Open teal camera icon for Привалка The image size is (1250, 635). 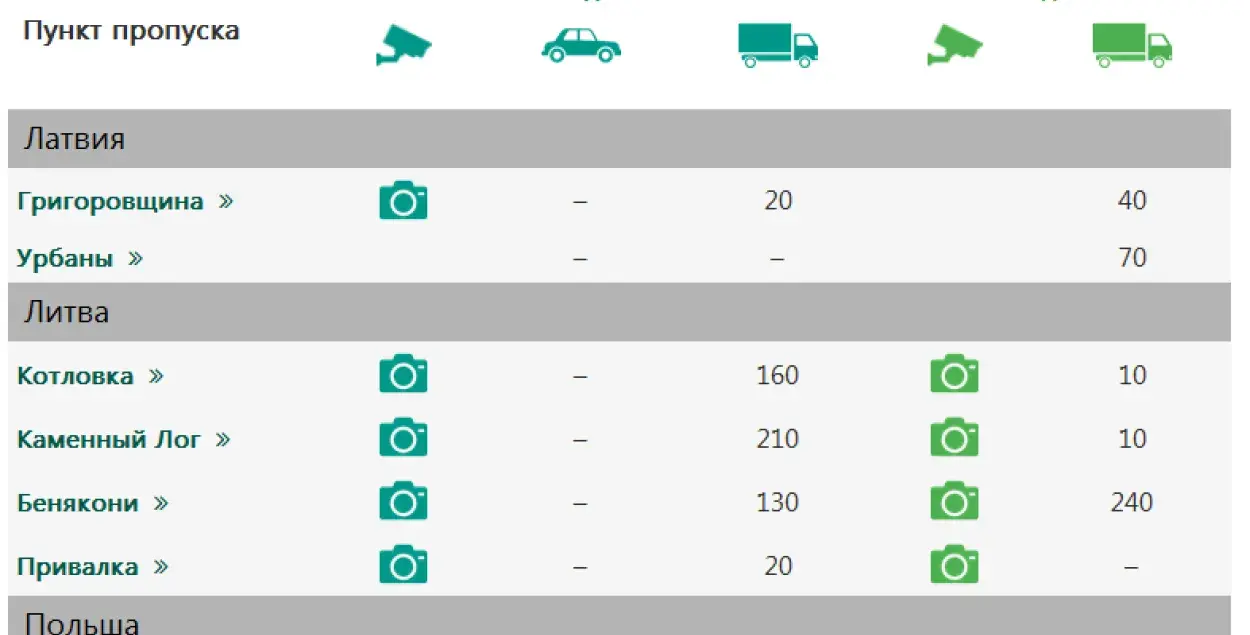(403, 565)
